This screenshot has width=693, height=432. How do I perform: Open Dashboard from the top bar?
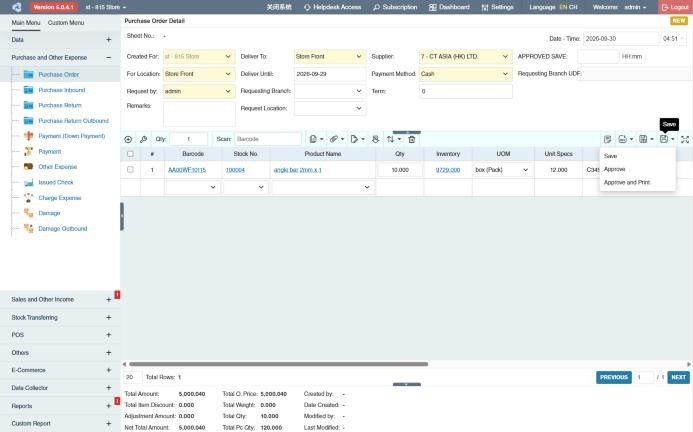coord(449,7)
